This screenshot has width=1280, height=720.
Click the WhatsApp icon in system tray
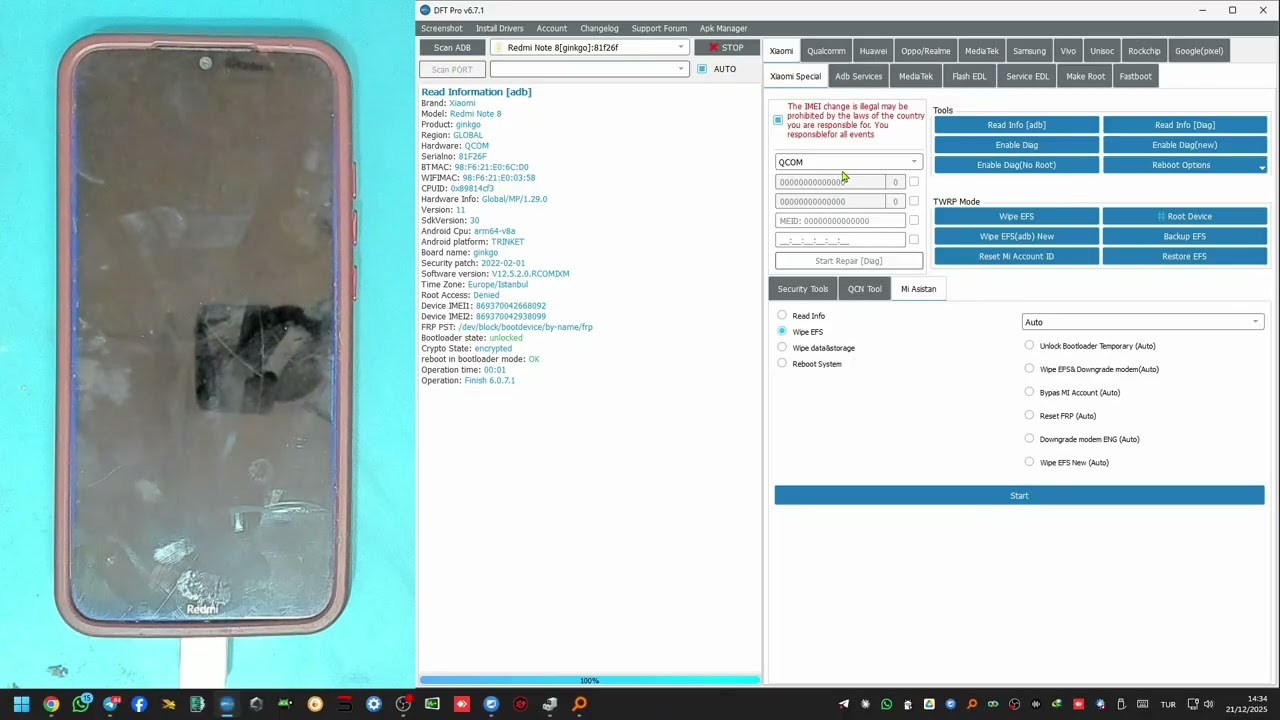tap(887, 704)
